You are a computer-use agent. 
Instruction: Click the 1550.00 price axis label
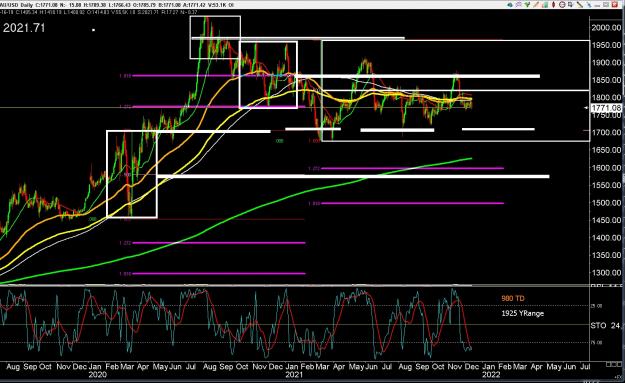[607, 185]
